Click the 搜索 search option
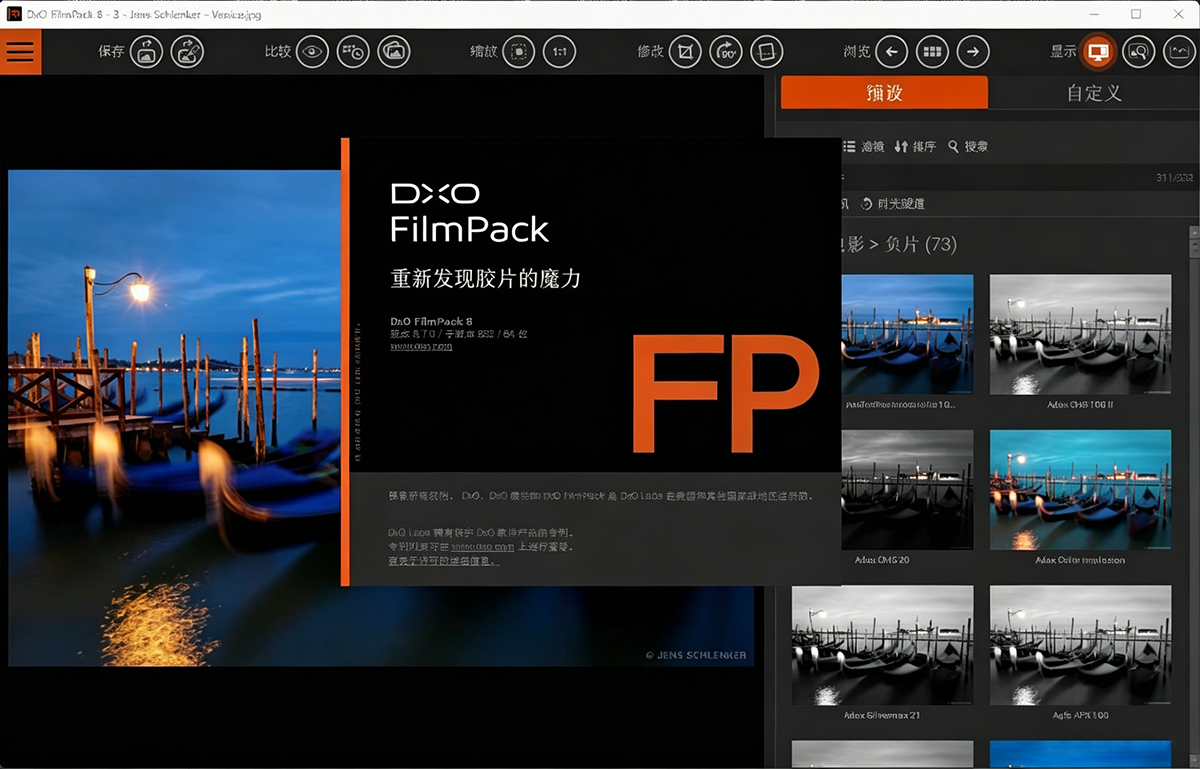Image resolution: width=1200 pixels, height=769 pixels. coord(968,146)
